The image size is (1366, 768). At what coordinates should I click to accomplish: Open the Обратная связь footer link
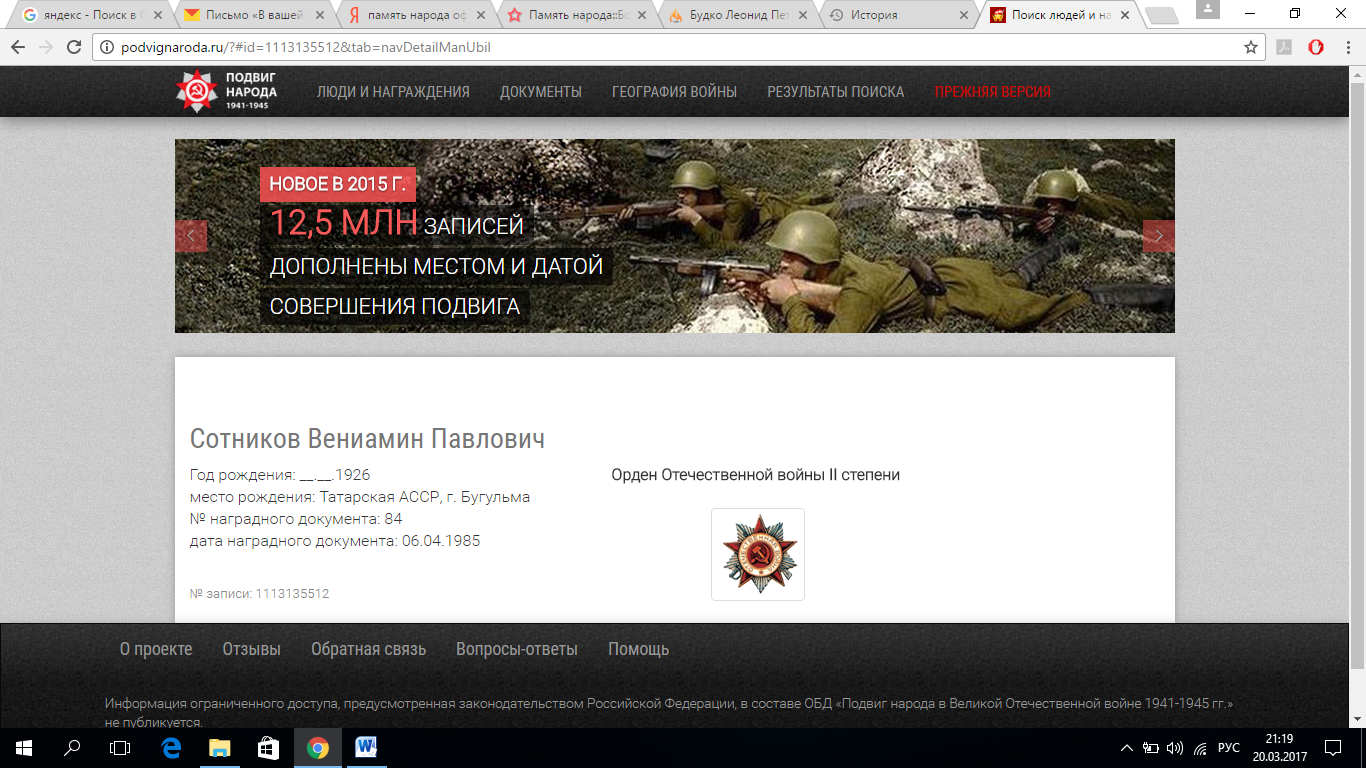368,649
